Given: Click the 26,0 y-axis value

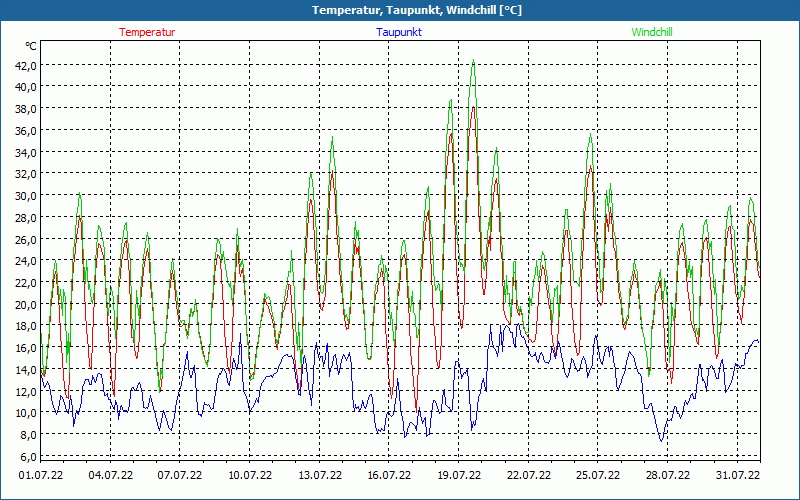Looking at the screenshot, I should (26, 239).
